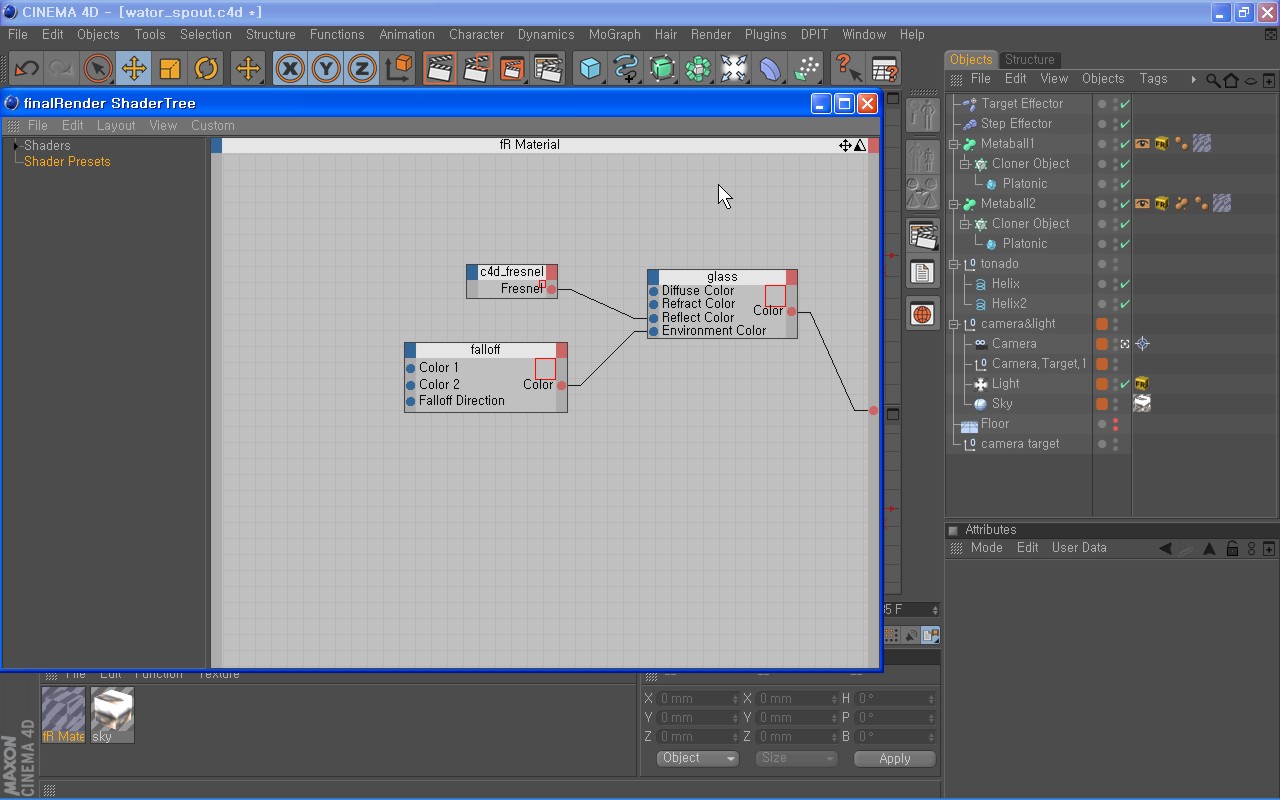Click falloff node color preview swatch
Image resolution: width=1280 pixels, height=800 pixels.
[x=545, y=369]
